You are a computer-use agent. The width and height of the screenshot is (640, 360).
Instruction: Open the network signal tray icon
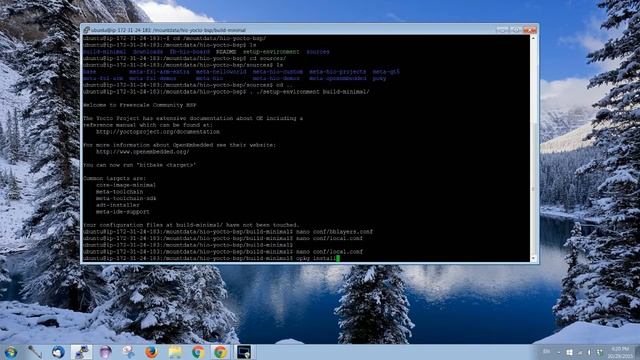click(580, 352)
